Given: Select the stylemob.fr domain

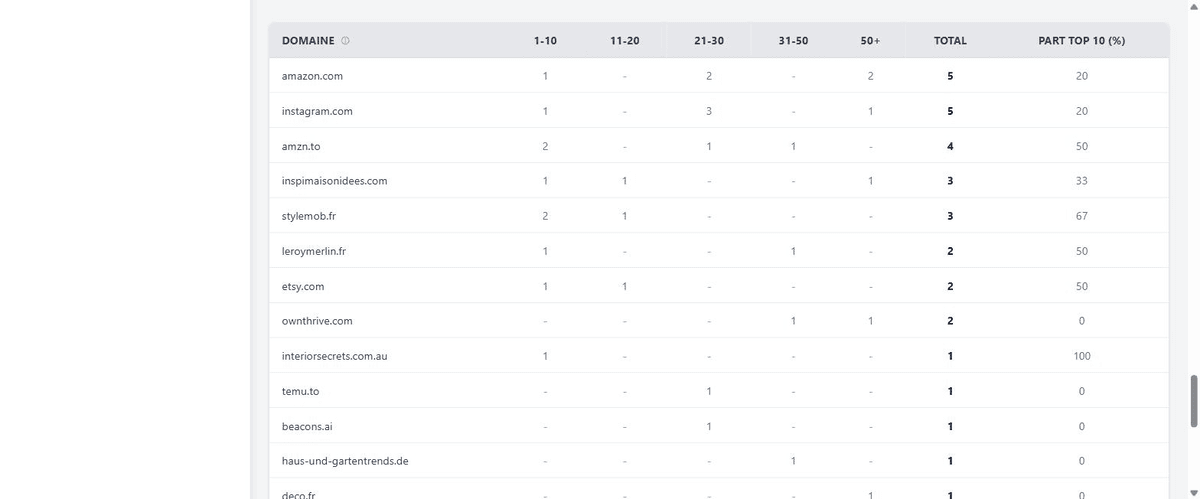Looking at the screenshot, I should tap(309, 216).
